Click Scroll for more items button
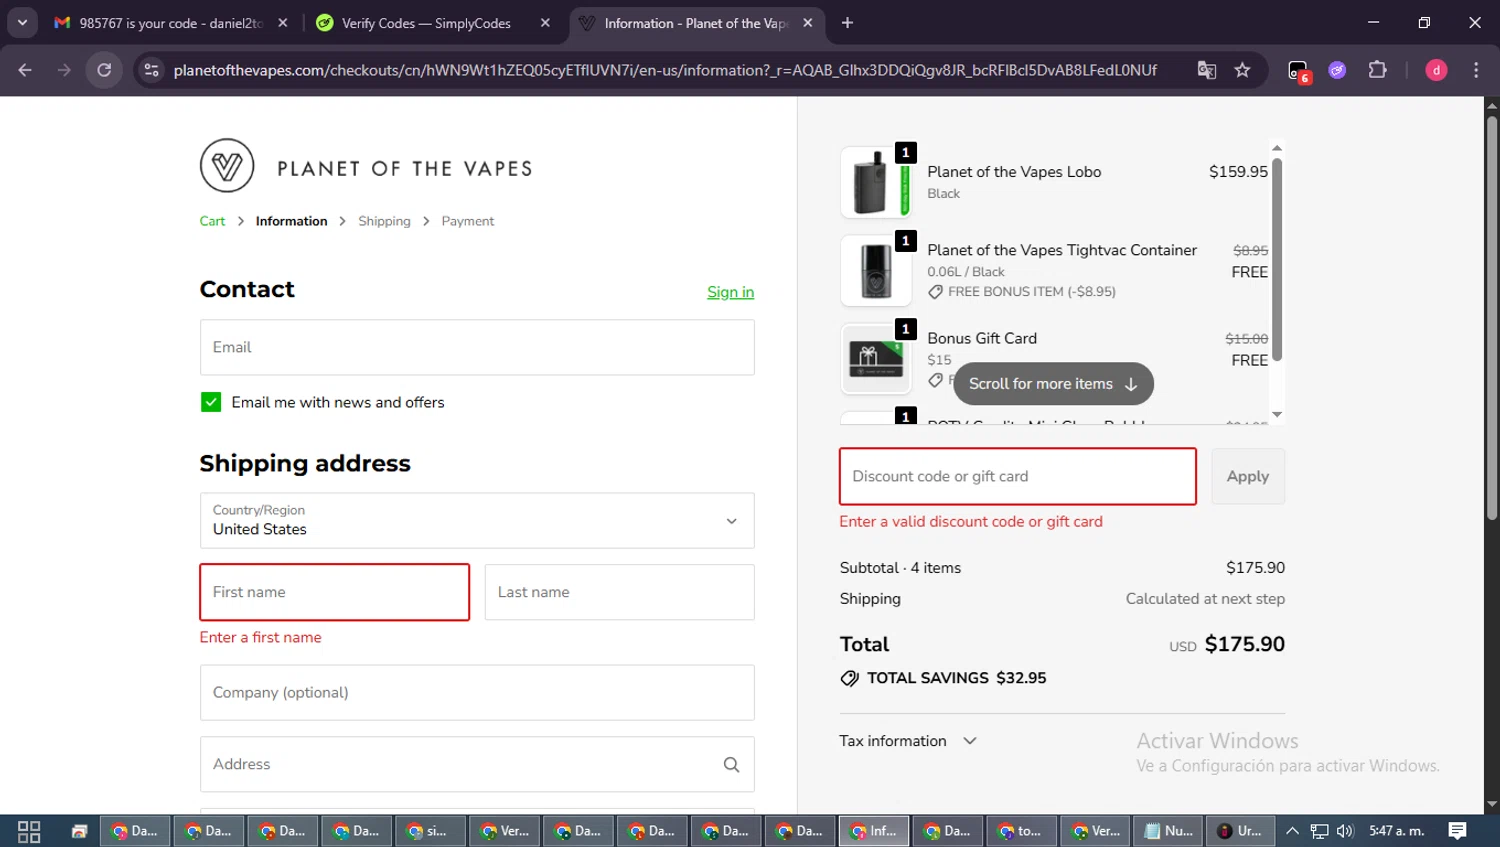Viewport: 1500px width, 847px height. tap(1053, 384)
